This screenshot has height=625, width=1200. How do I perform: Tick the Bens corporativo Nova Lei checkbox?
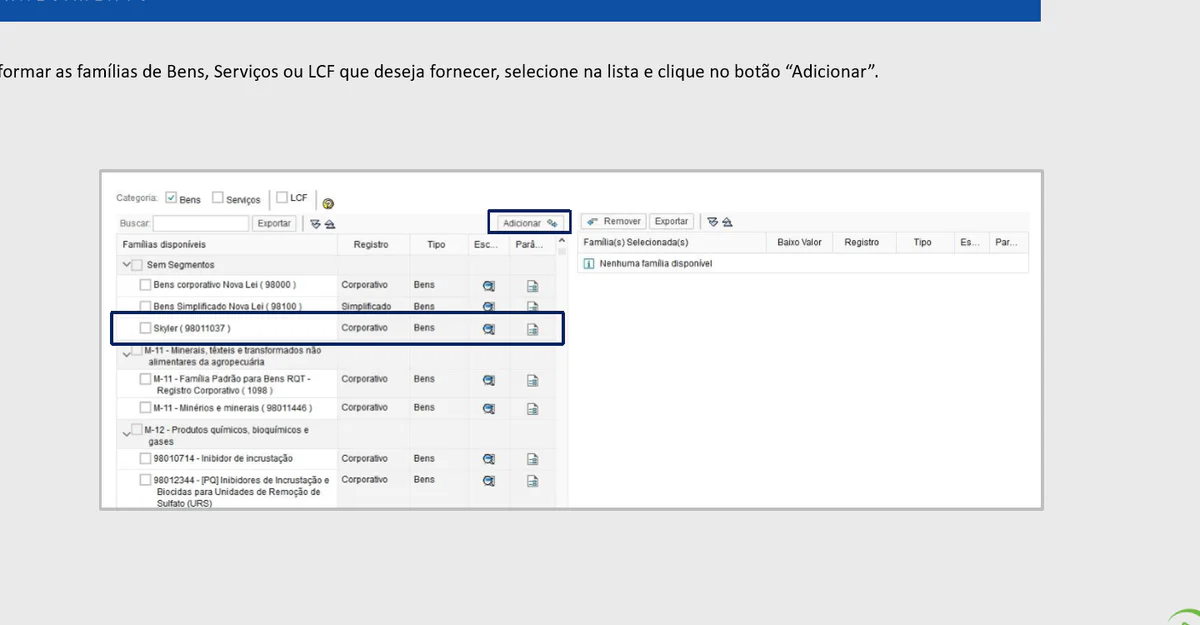pos(146,285)
